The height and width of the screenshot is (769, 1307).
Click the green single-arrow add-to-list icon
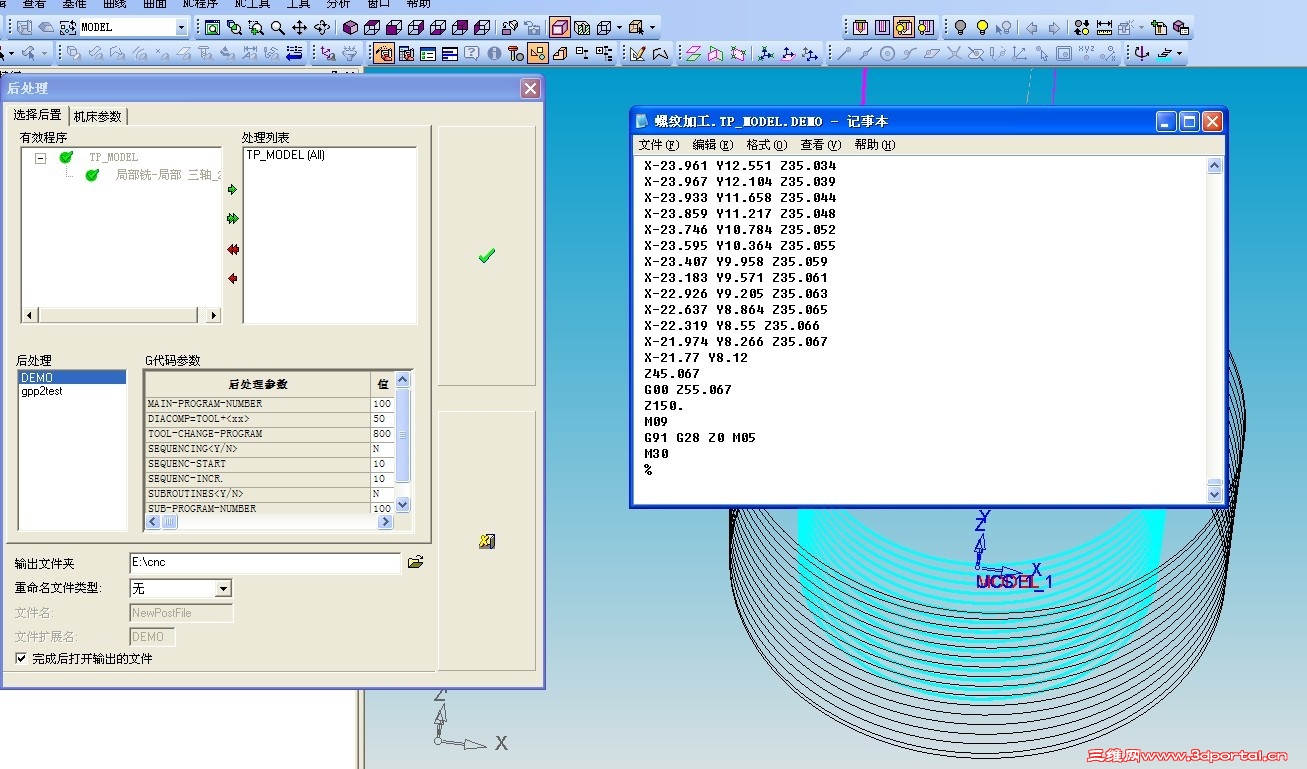pyautogui.click(x=233, y=189)
